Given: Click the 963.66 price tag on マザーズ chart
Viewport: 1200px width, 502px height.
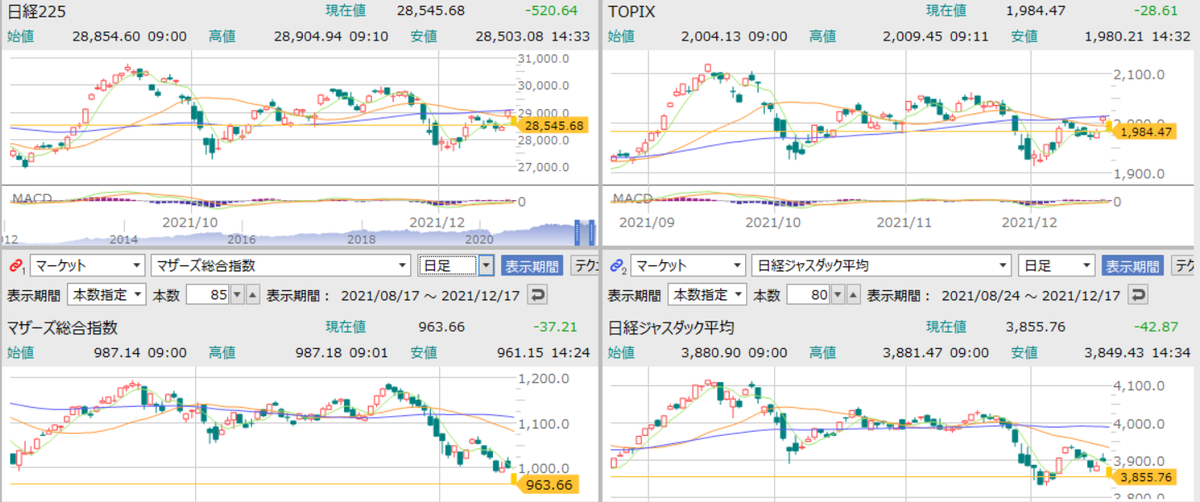Looking at the screenshot, I should click(548, 484).
